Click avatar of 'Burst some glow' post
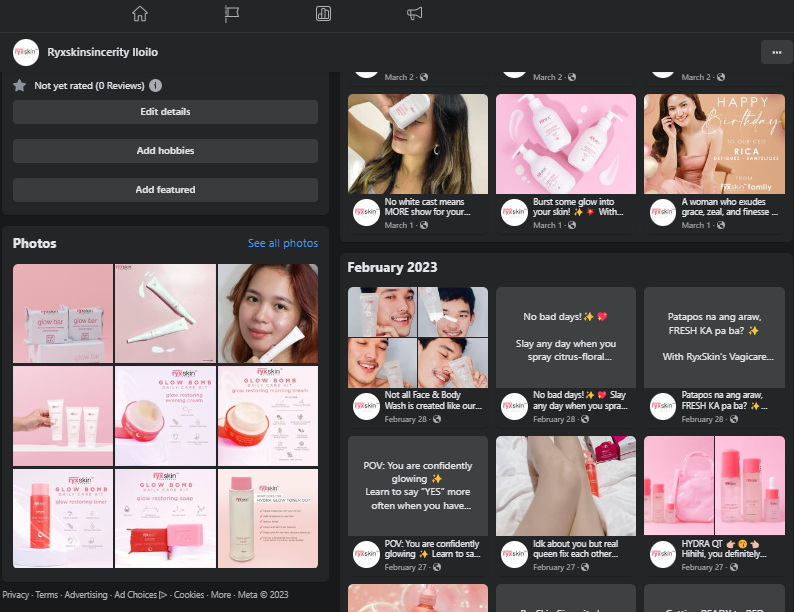Image resolution: width=794 pixels, height=612 pixels. point(514,212)
